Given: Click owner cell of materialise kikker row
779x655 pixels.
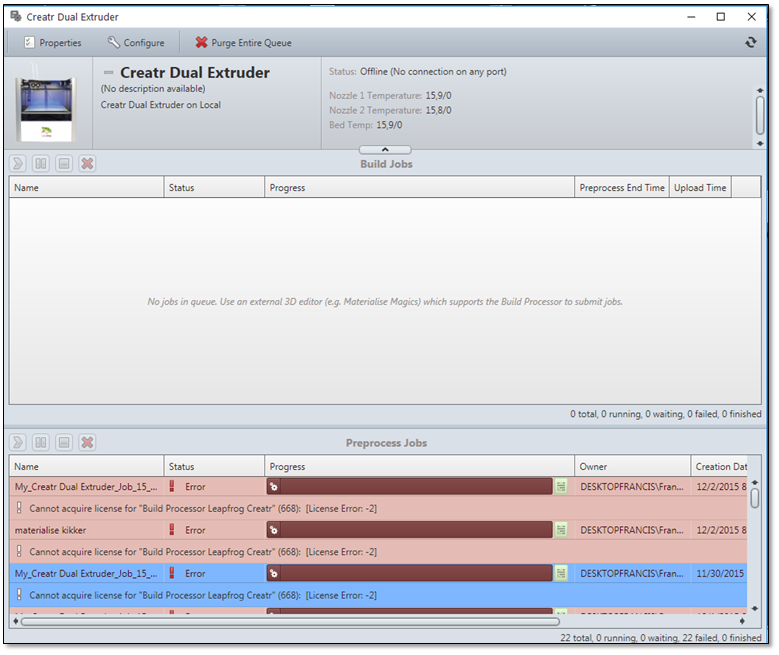Looking at the screenshot, I should coord(632,530).
